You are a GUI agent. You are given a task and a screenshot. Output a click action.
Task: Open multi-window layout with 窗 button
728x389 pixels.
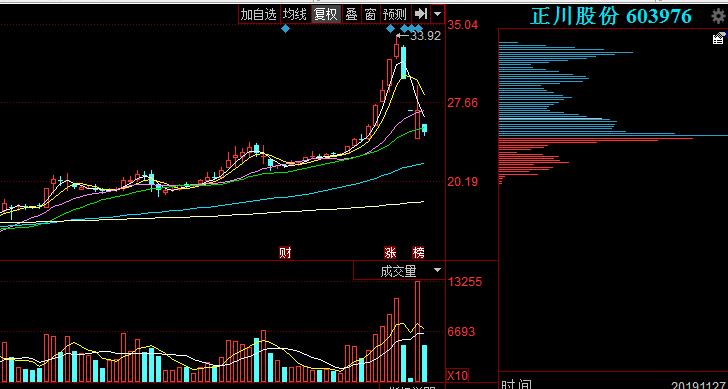tap(370, 14)
